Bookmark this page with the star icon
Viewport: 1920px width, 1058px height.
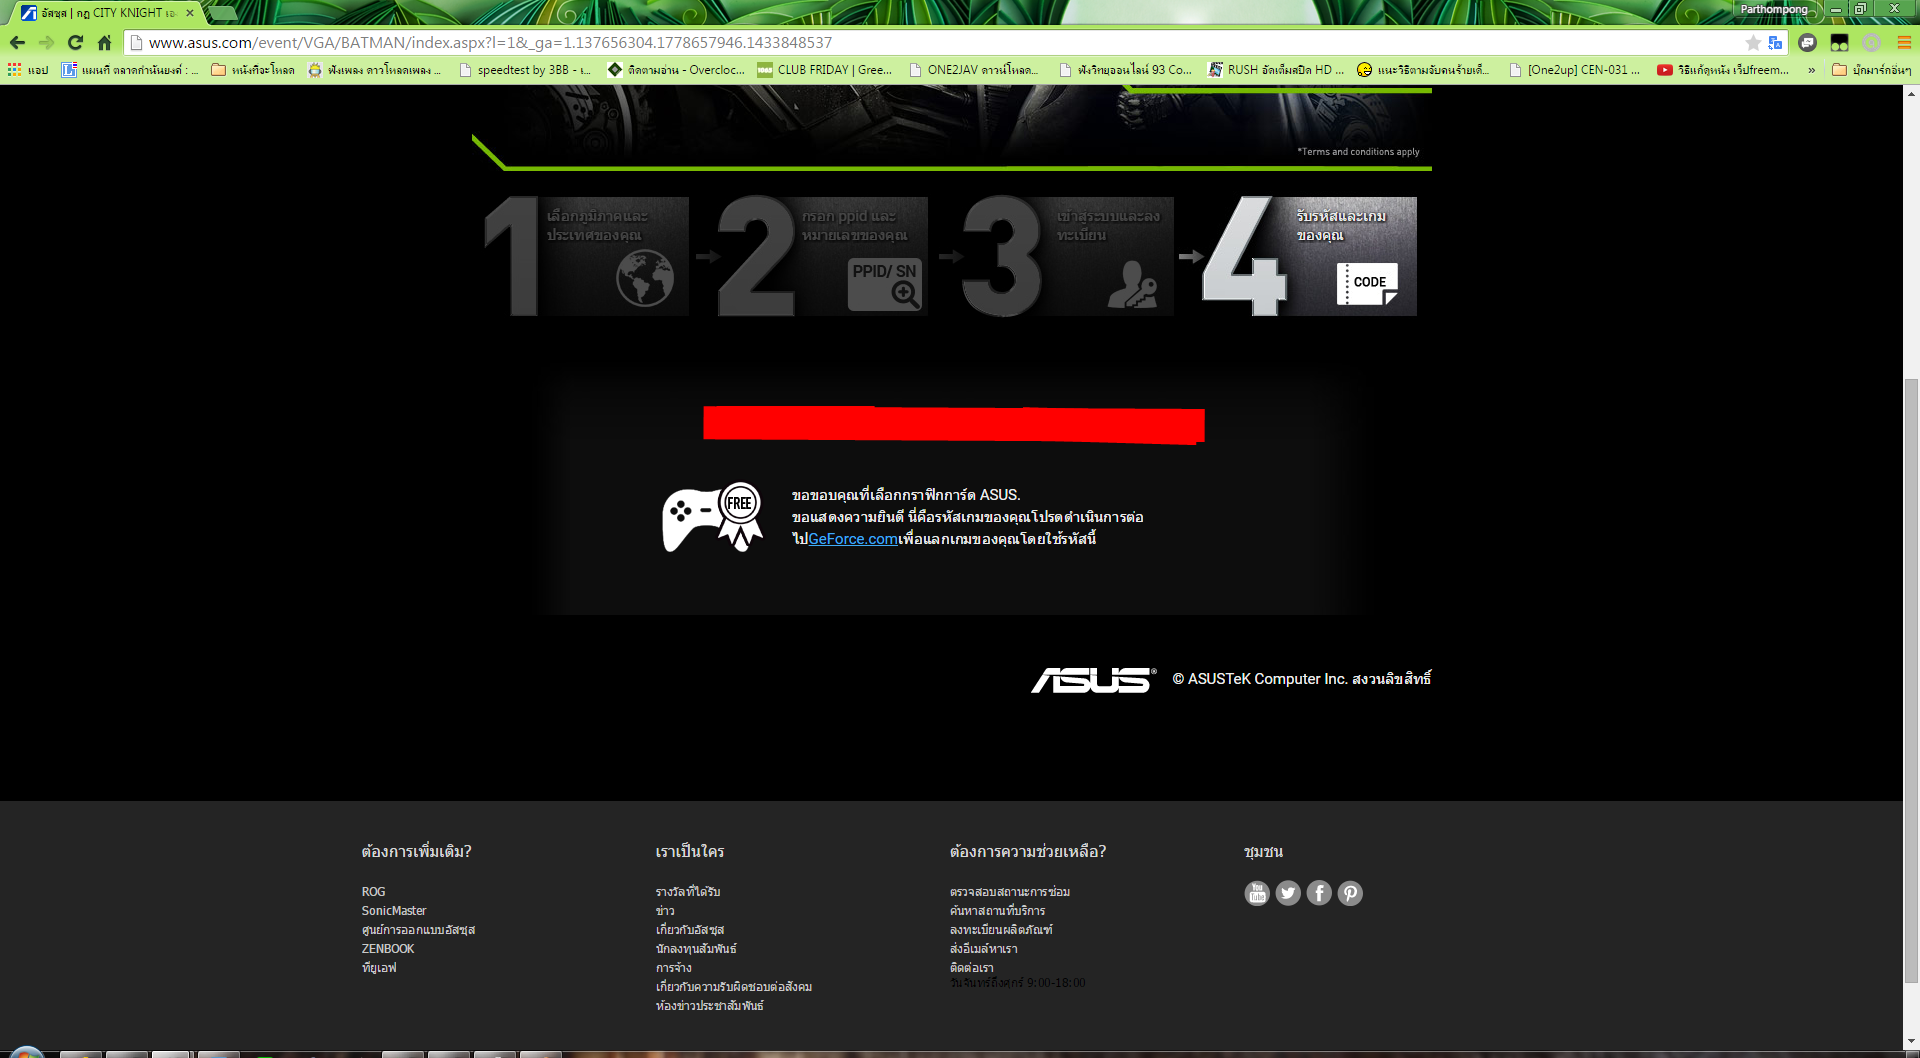[1753, 43]
